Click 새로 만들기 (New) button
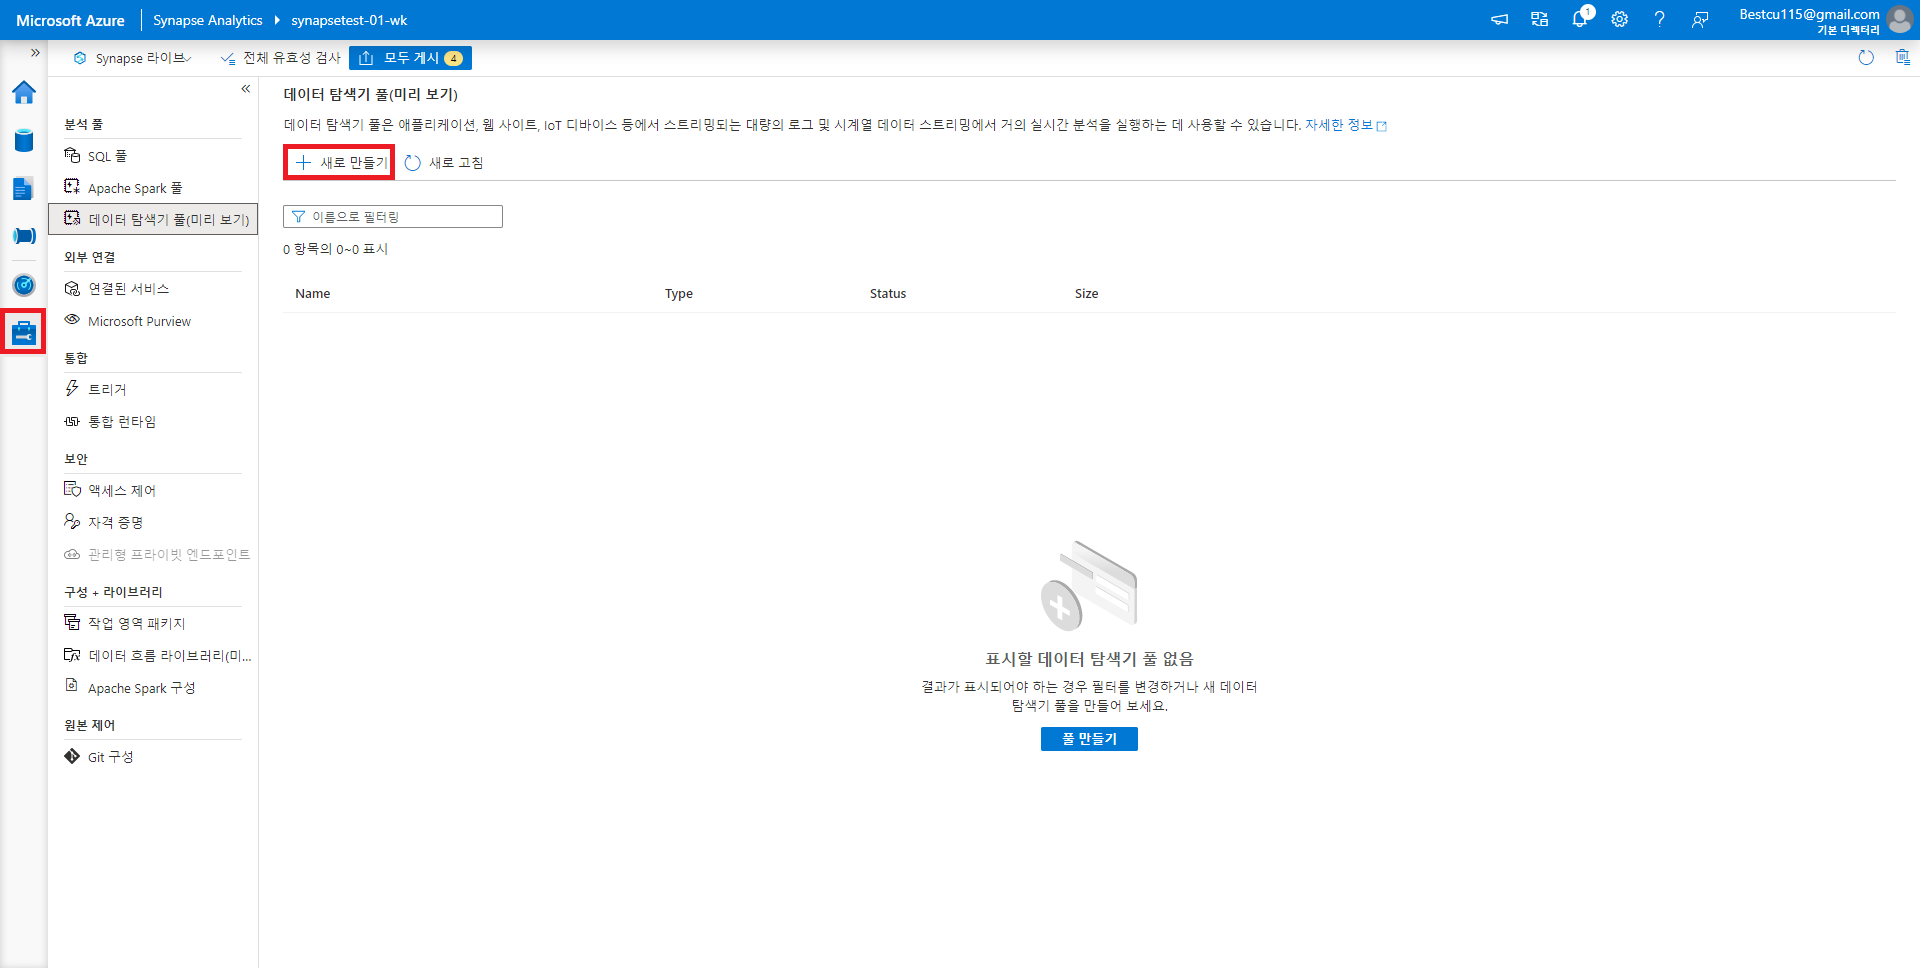This screenshot has width=1920, height=968. [x=340, y=163]
